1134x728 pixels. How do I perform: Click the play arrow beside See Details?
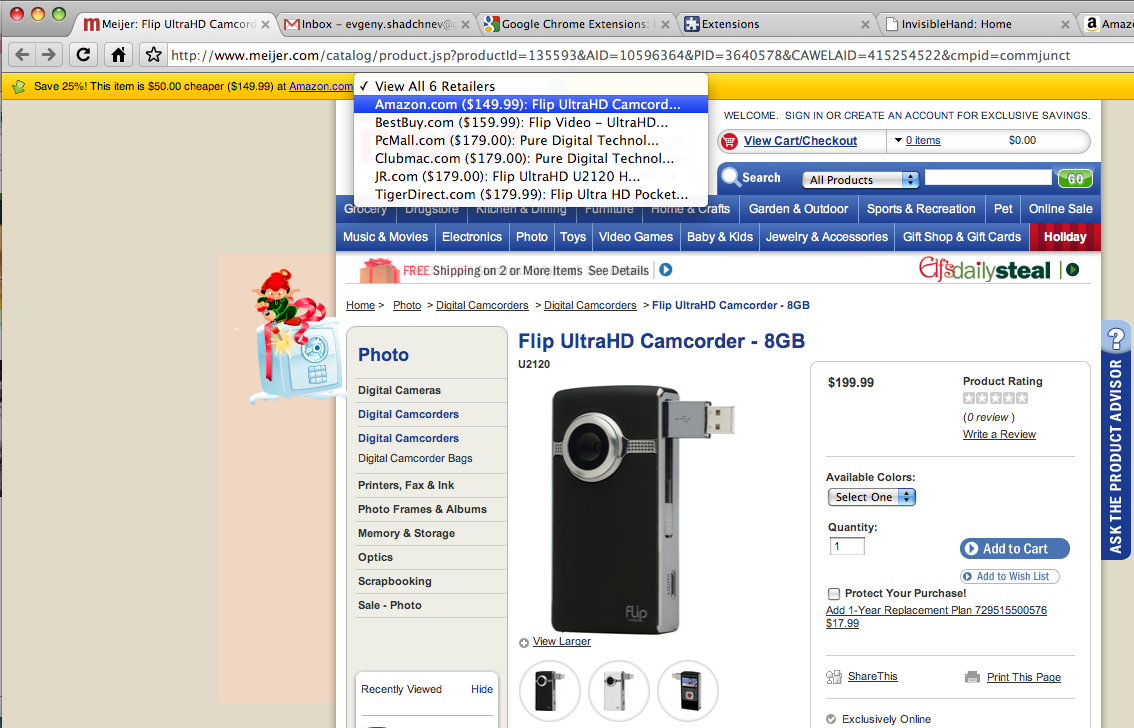pos(665,270)
